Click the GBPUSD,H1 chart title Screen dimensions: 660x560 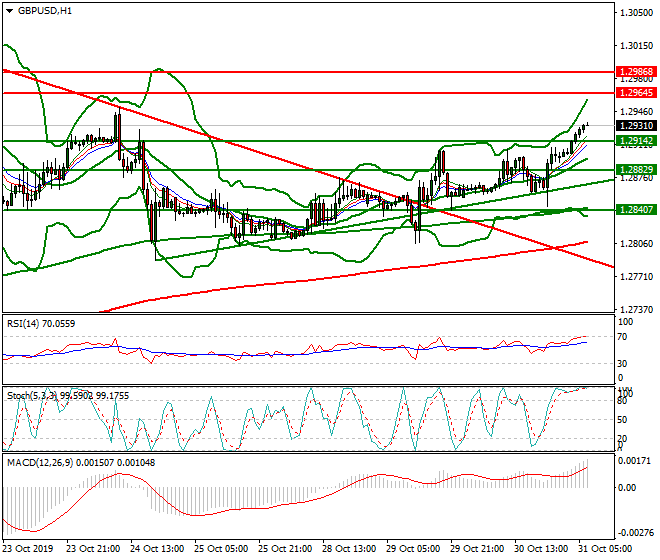click(45, 11)
